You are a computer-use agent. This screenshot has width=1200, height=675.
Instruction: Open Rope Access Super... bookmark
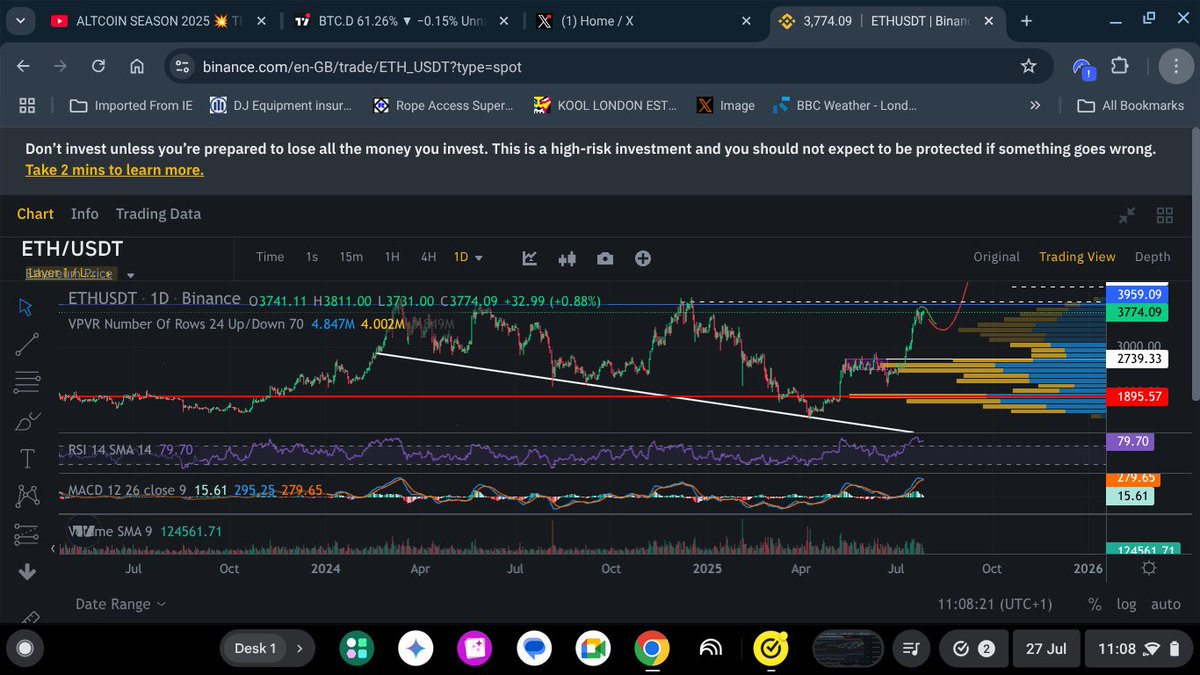(442, 105)
